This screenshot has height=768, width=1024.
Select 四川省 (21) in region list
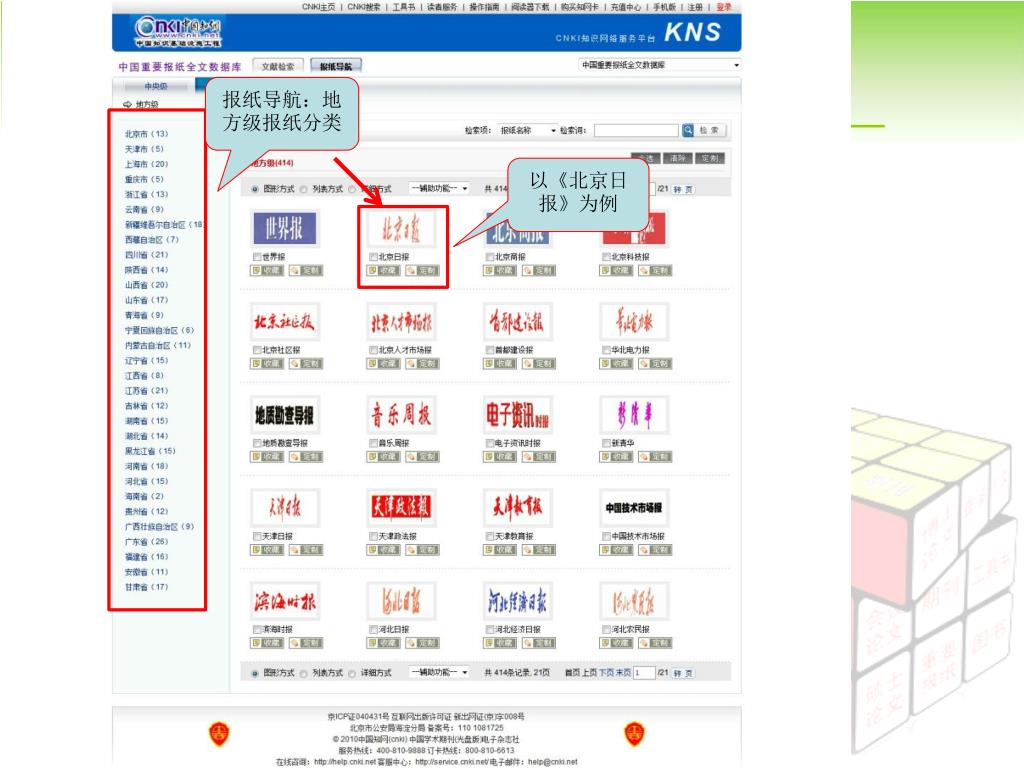[146, 255]
